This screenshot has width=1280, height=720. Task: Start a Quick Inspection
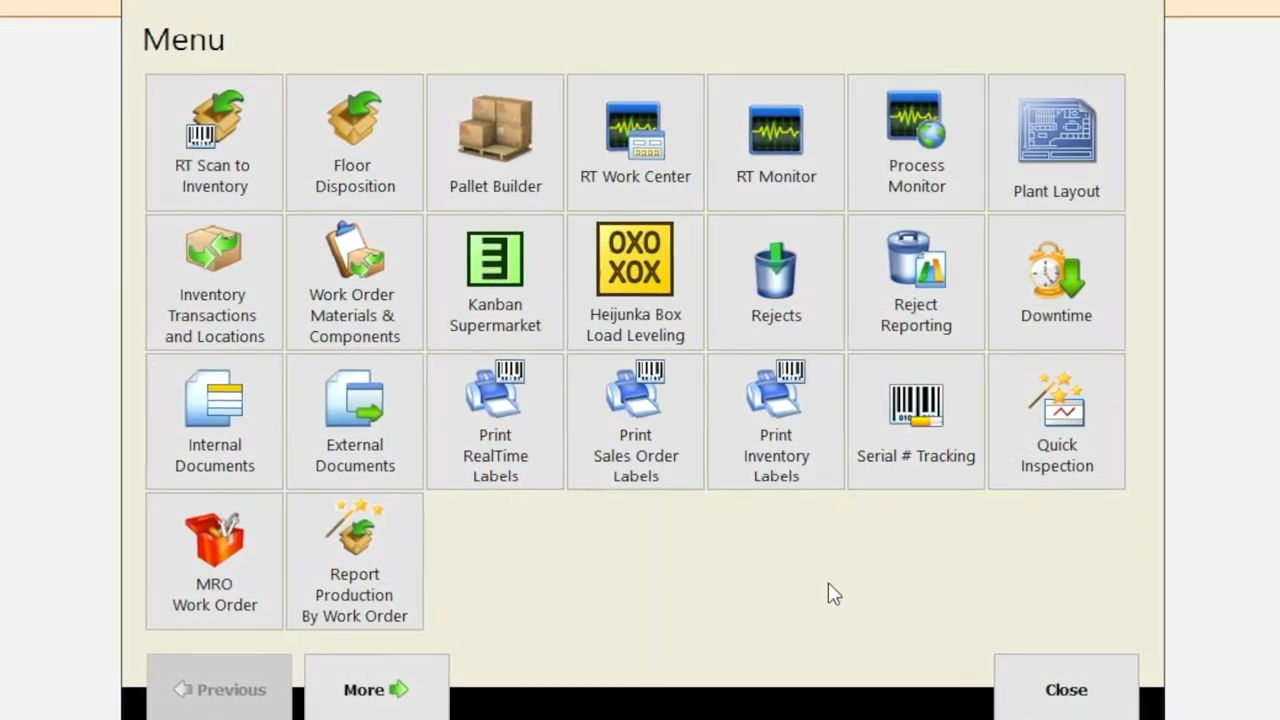click(x=1056, y=422)
